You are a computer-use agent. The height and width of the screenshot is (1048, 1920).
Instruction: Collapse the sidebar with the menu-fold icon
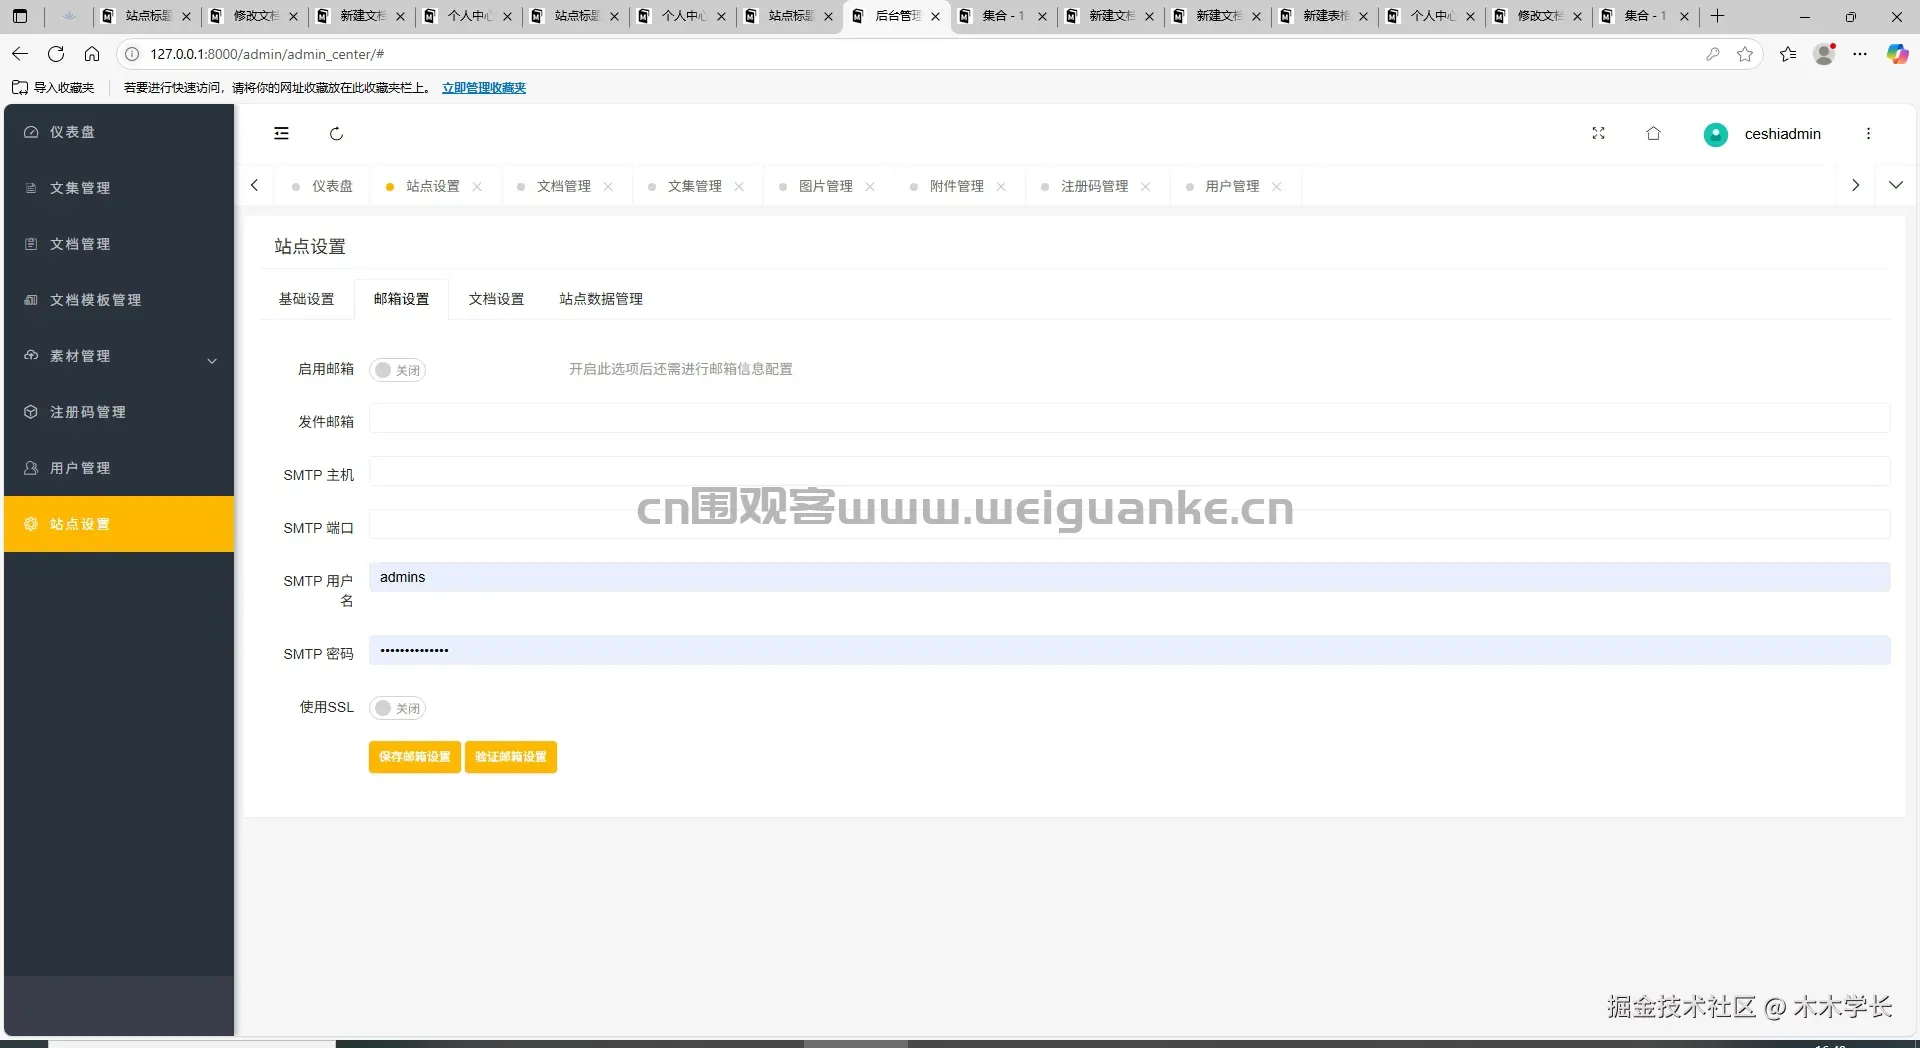tap(282, 134)
